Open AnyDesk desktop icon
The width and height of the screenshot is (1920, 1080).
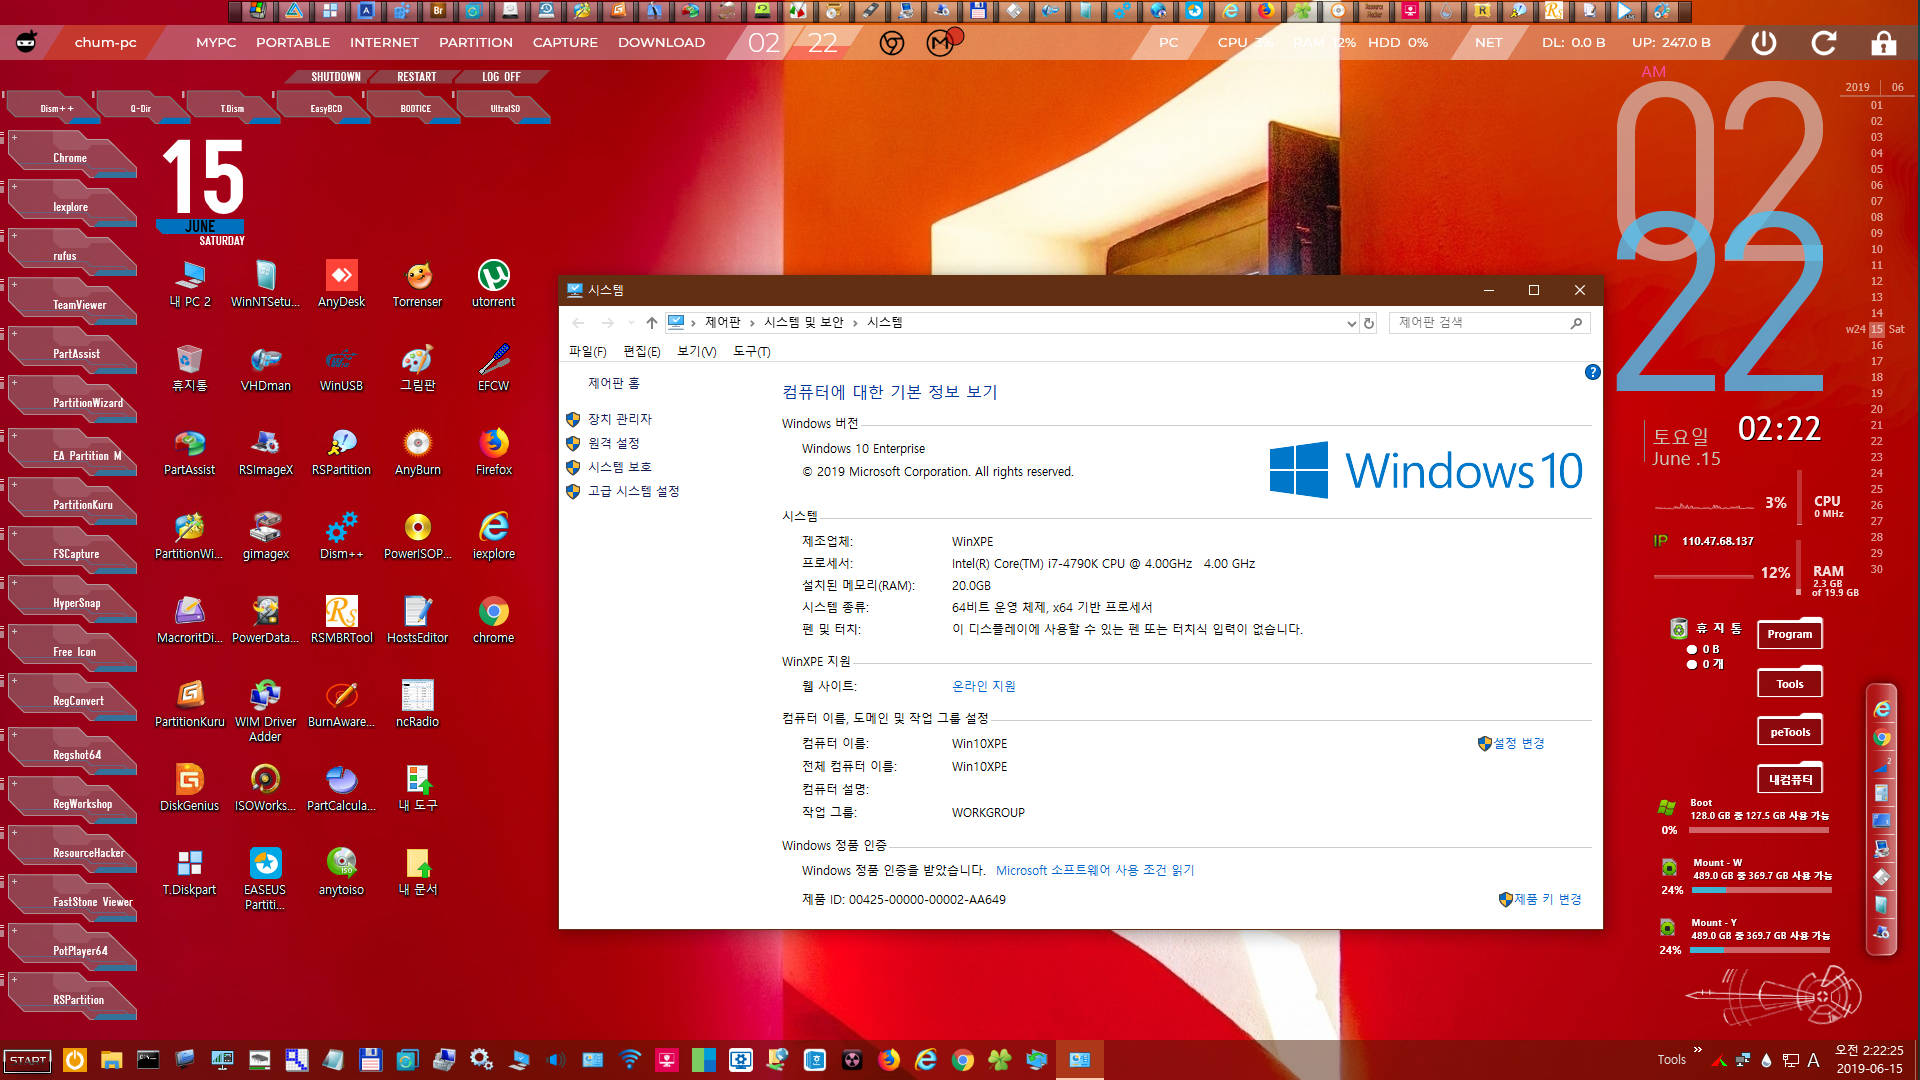(341, 284)
